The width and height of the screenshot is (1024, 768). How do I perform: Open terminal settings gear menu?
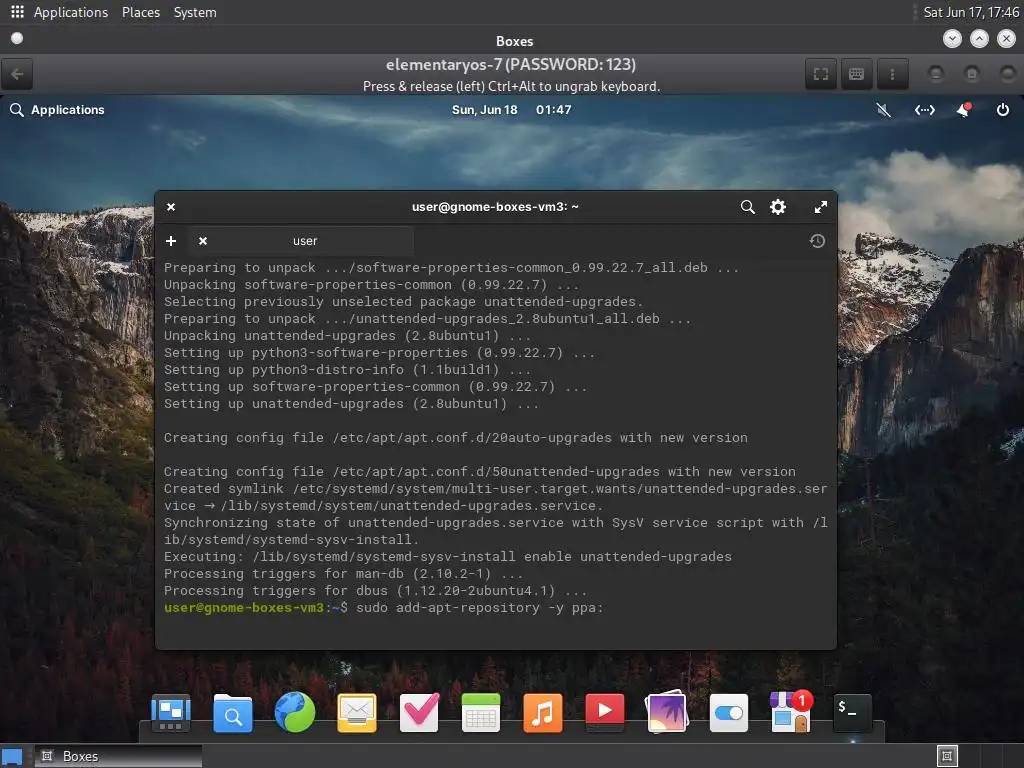pyautogui.click(x=778, y=207)
